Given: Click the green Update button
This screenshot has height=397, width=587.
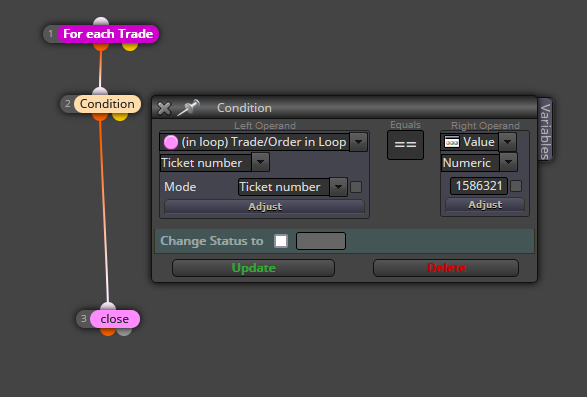Looking at the screenshot, I should coord(253,268).
